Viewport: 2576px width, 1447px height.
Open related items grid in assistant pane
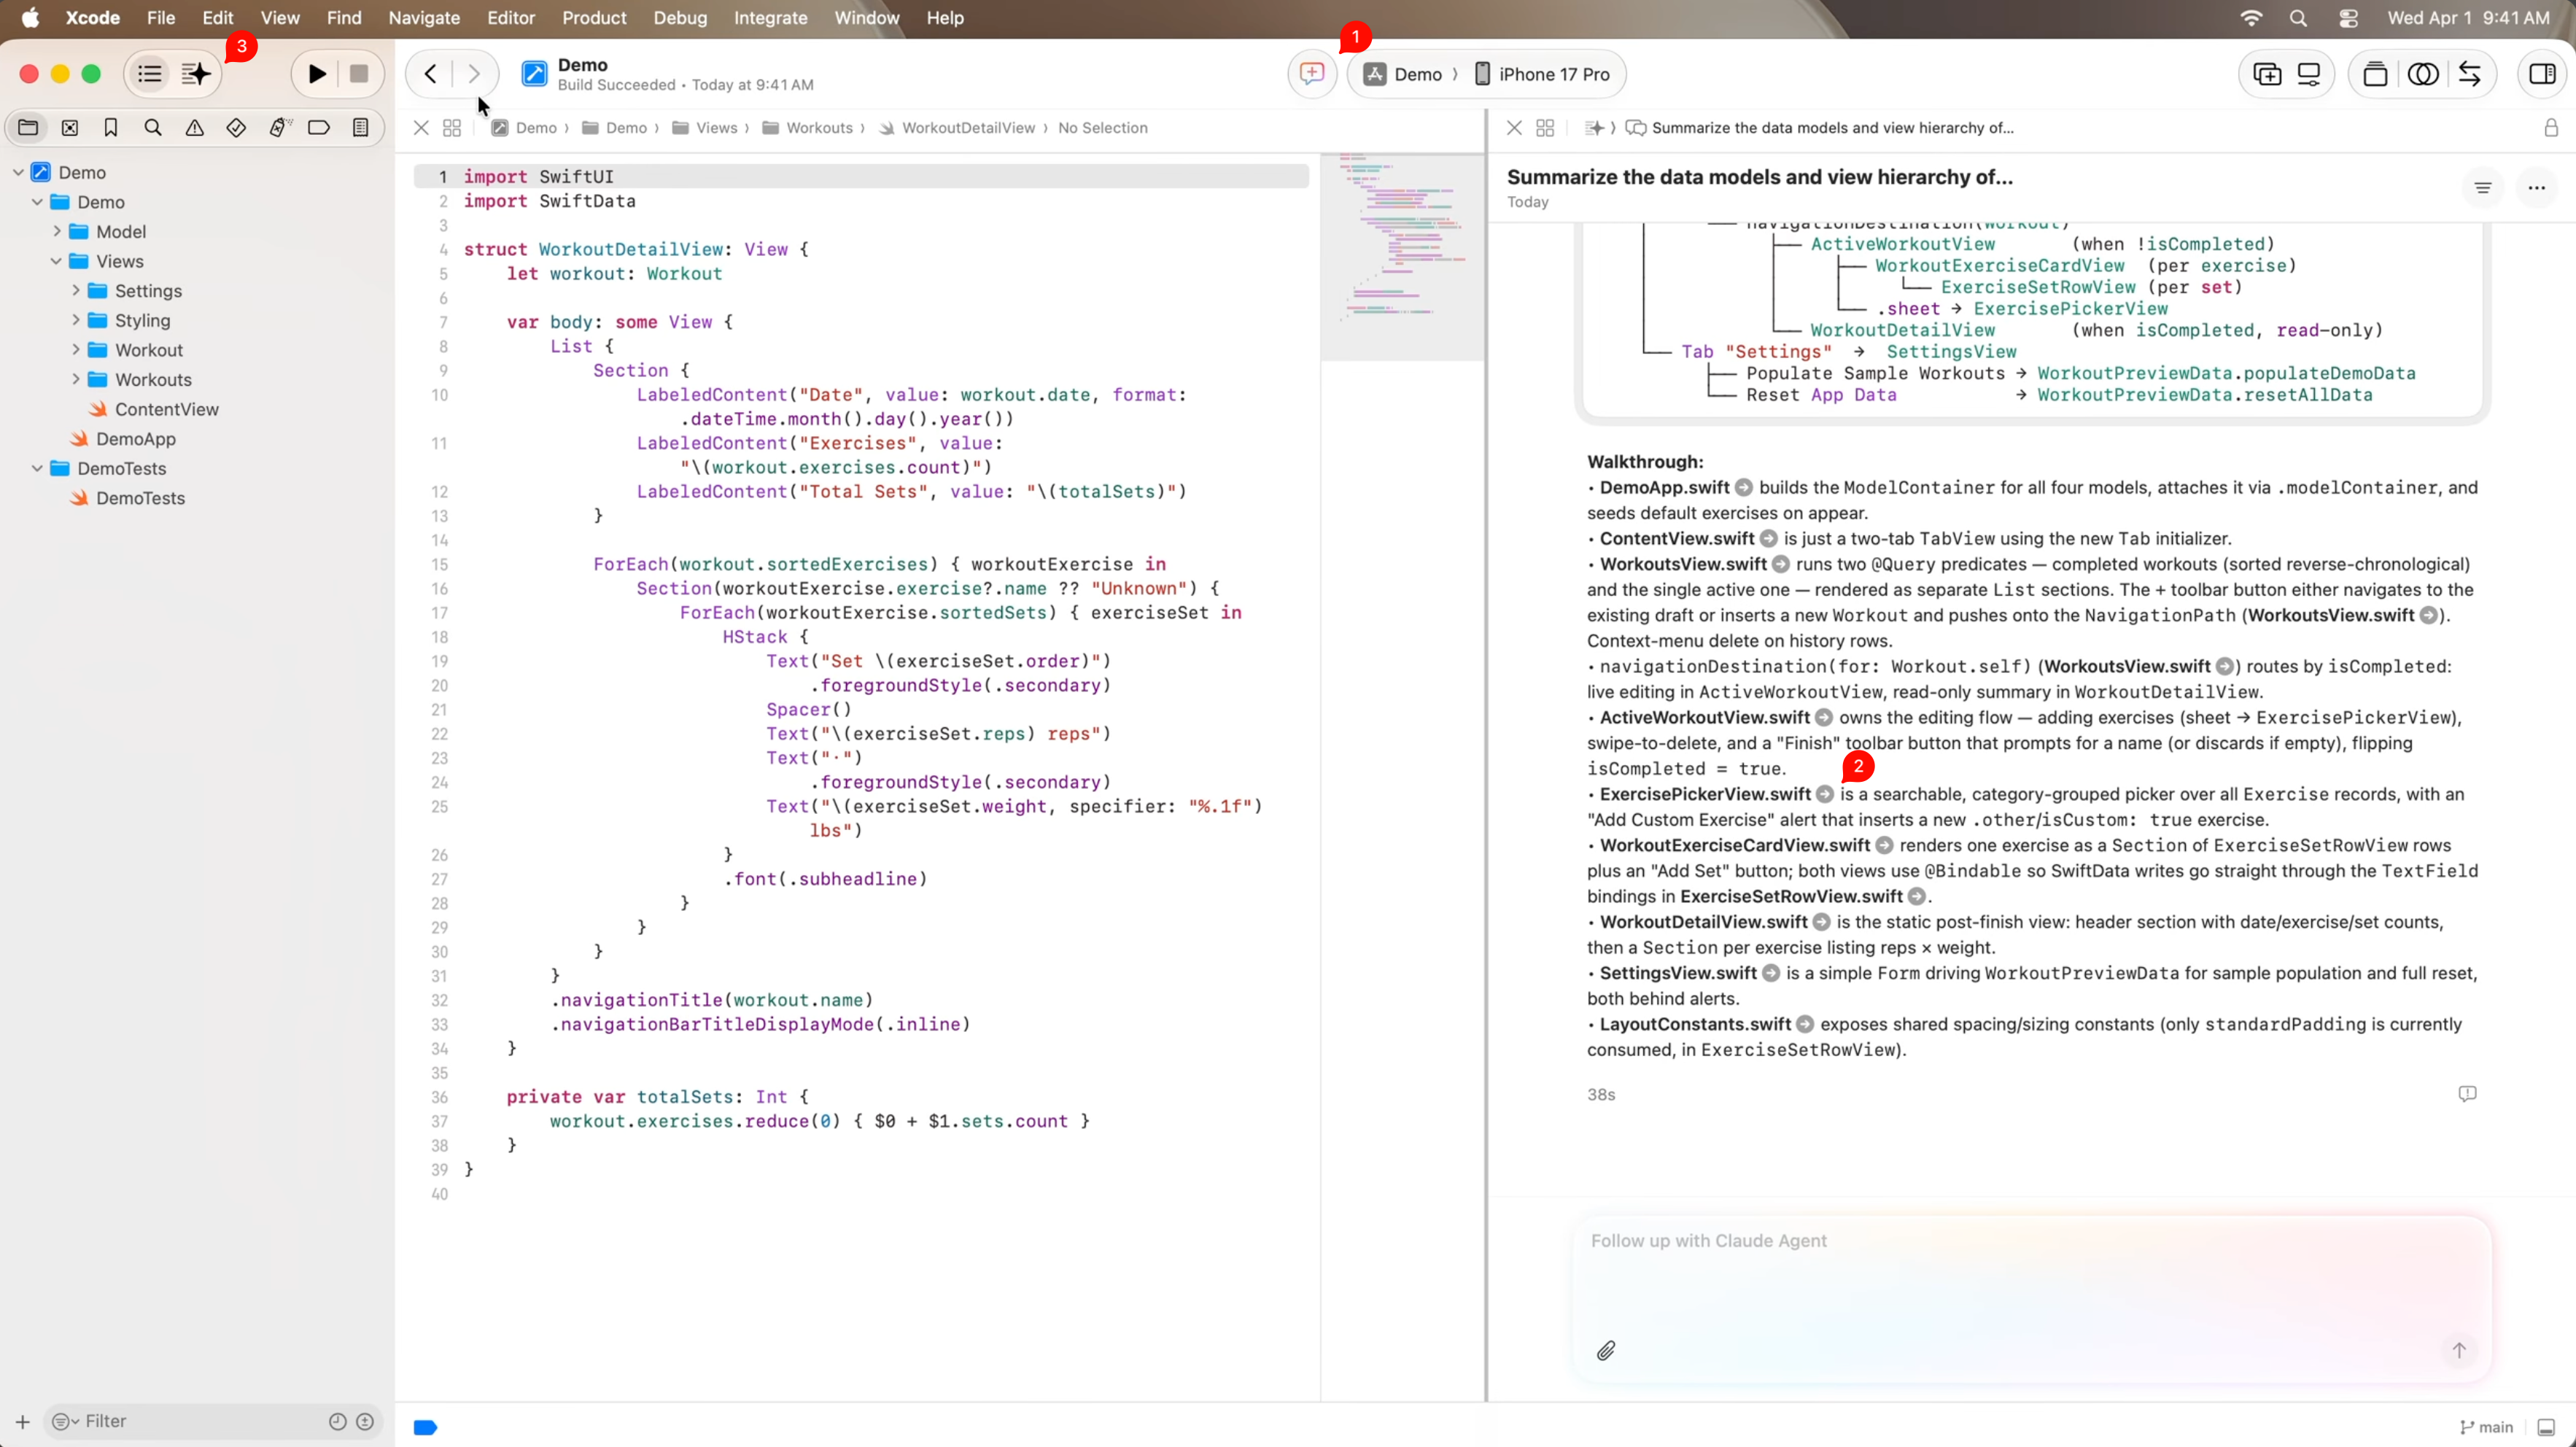coord(1545,128)
